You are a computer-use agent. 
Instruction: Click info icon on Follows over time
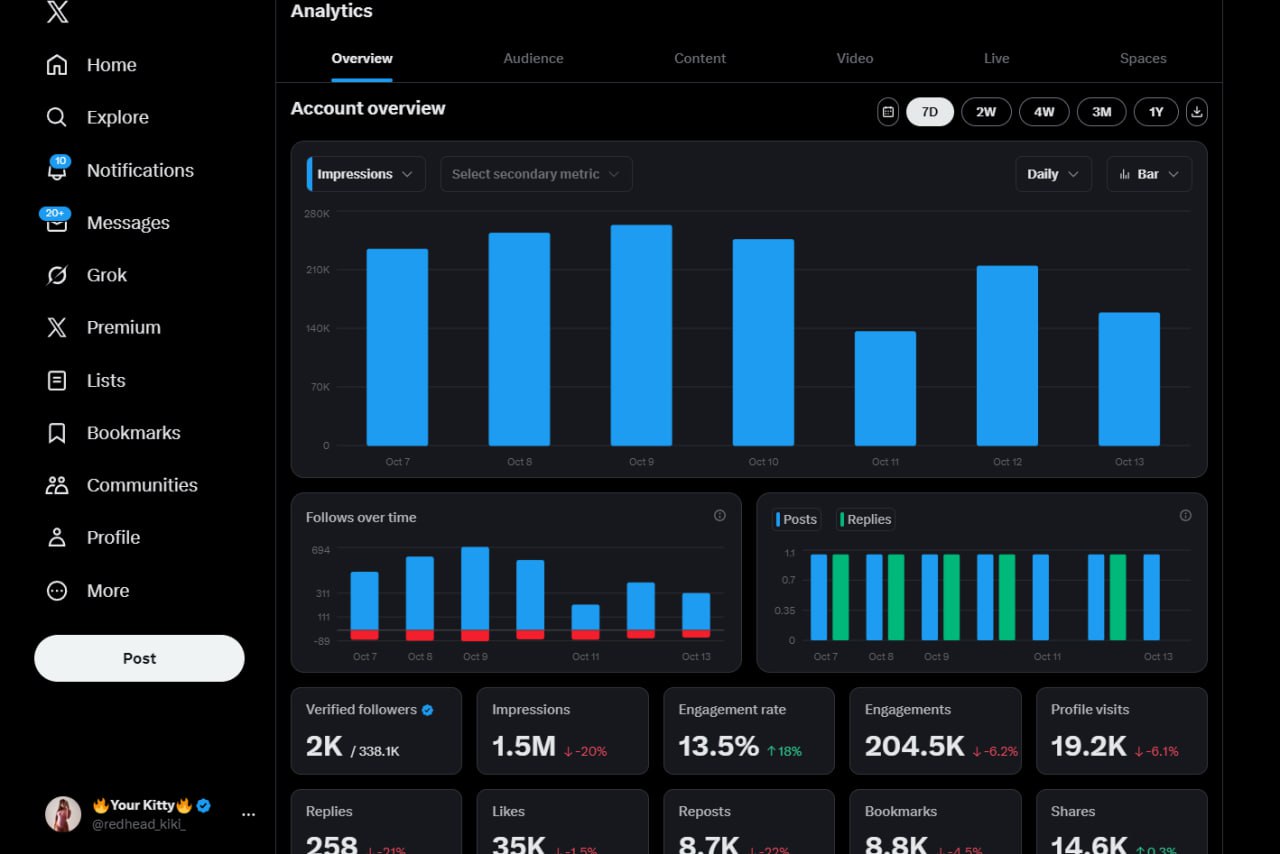720,516
